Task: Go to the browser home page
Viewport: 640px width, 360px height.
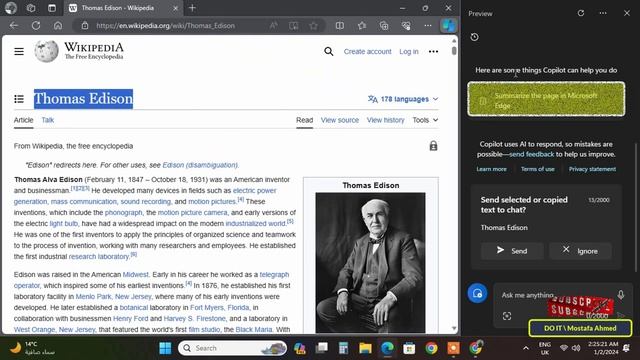Action: tap(58, 26)
